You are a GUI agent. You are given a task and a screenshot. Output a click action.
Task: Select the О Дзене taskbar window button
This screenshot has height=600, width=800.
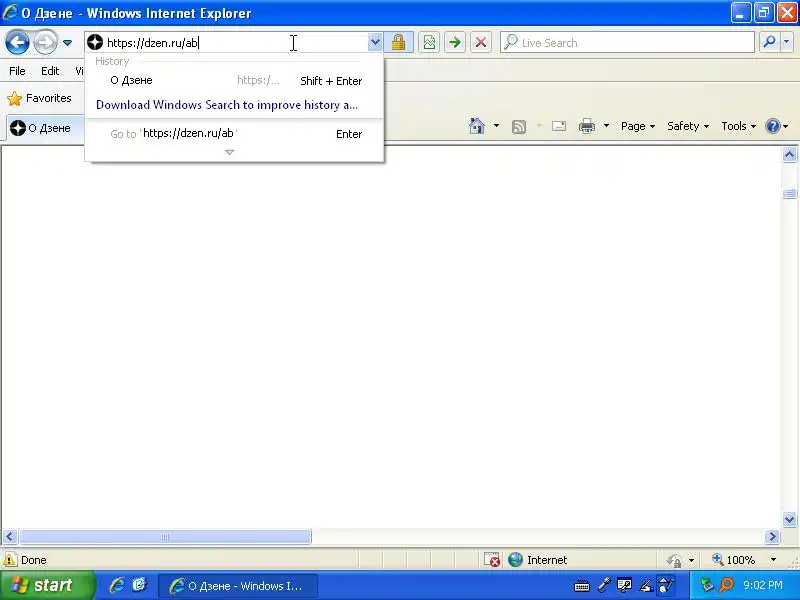click(x=238, y=586)
